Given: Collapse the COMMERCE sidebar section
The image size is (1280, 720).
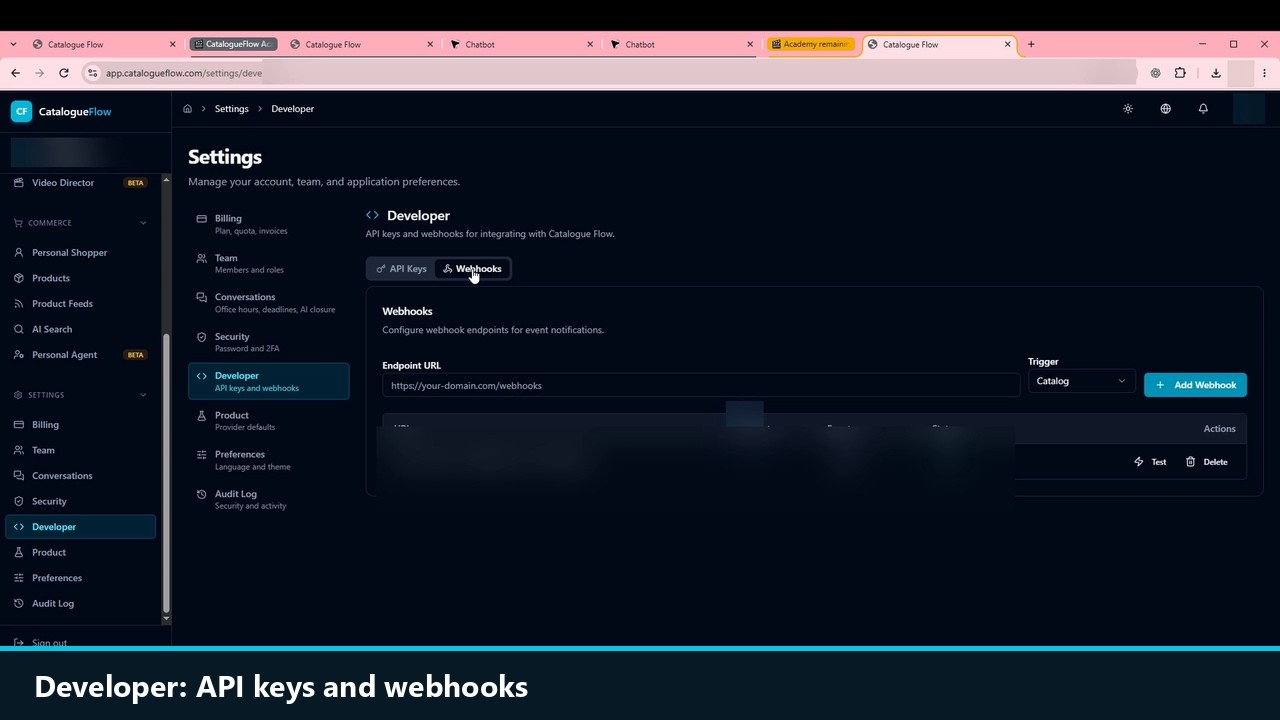Looking at the screenshot, I should click(x=143, y=223).
